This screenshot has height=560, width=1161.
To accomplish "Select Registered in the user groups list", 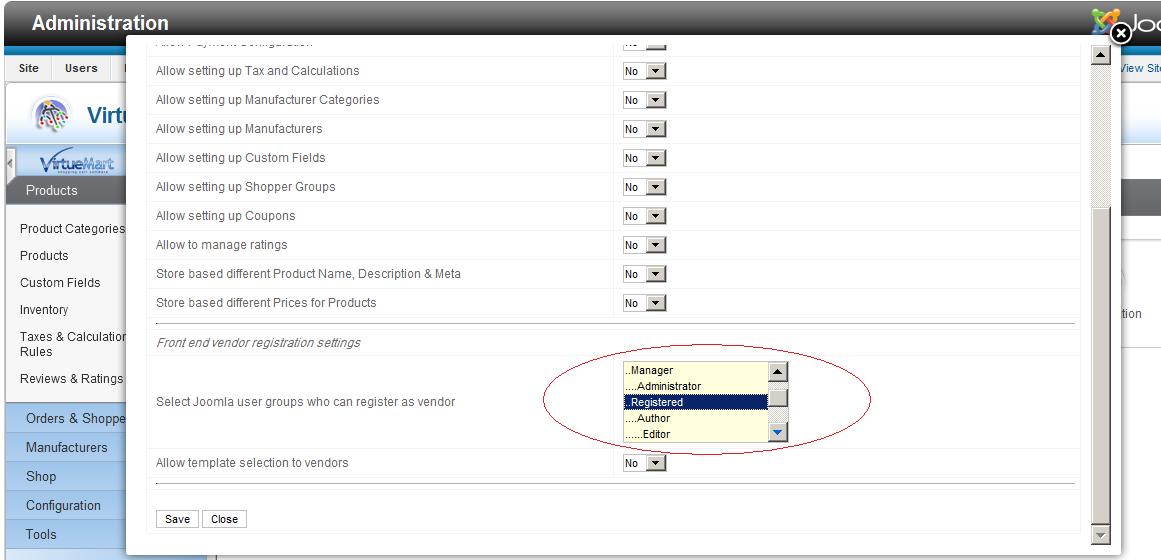I will tap(695, 402).
